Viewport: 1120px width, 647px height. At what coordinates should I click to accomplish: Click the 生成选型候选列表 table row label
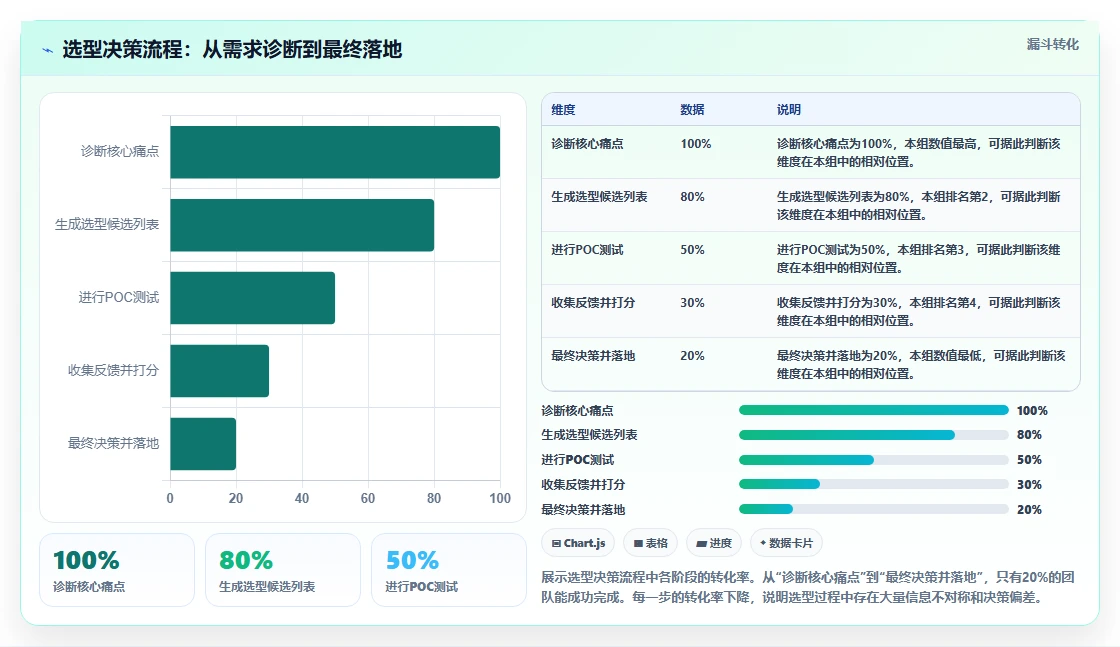pos(599,197)
